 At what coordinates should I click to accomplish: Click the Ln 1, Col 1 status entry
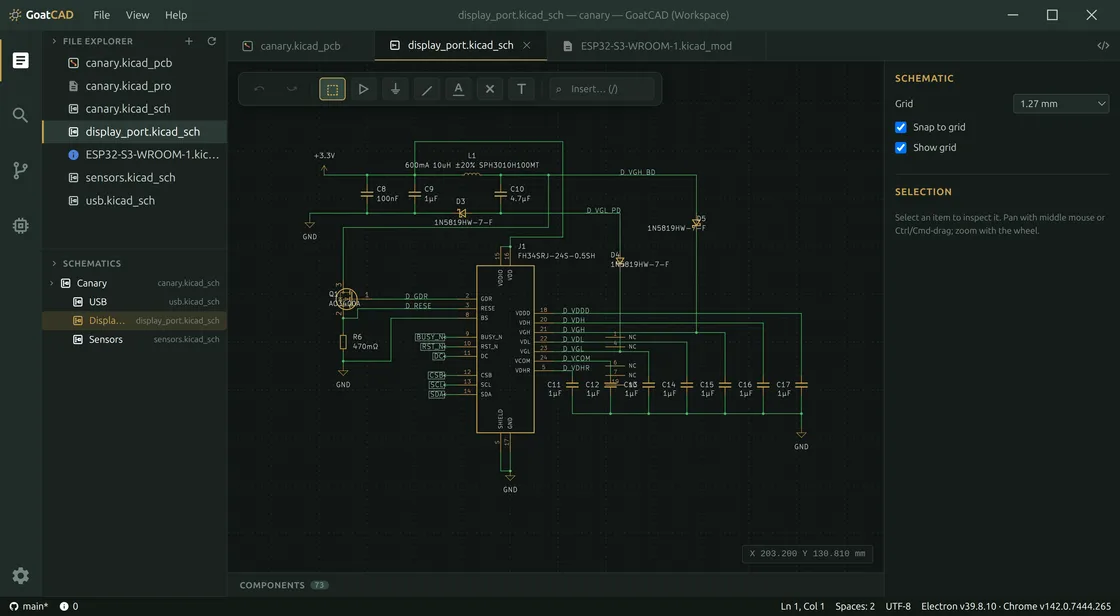802,606
